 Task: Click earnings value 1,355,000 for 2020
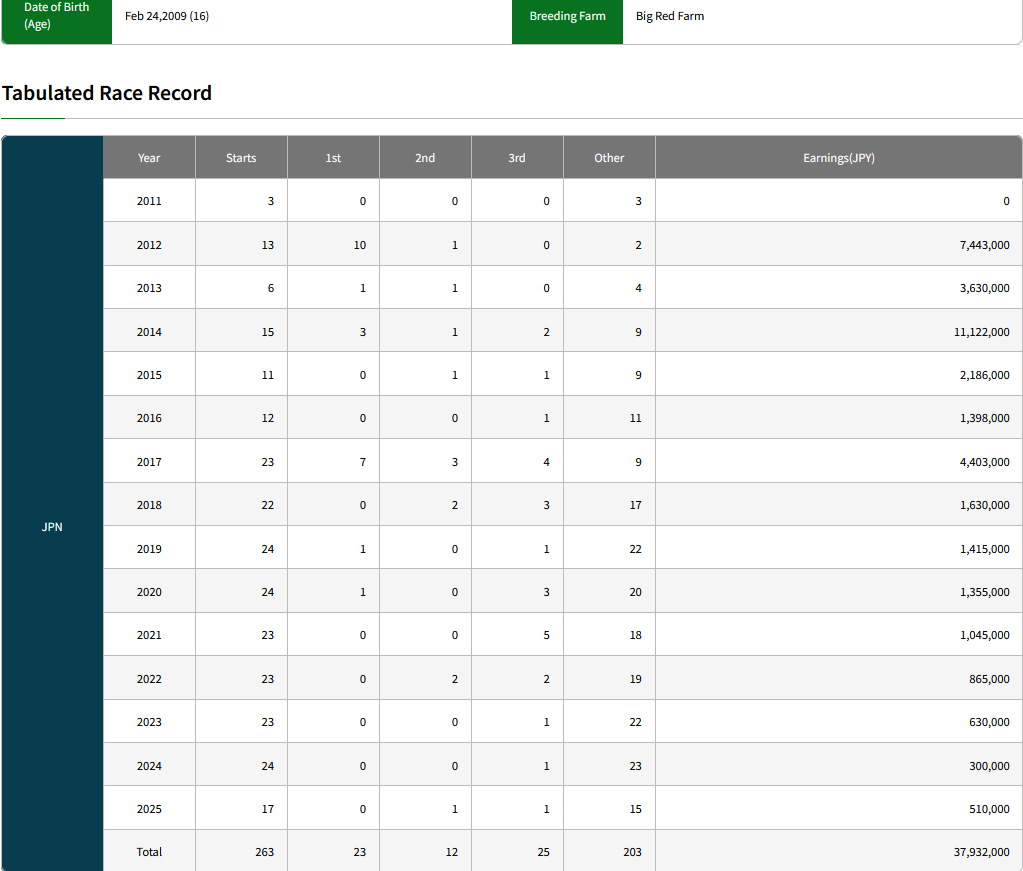tap(984, 592)
